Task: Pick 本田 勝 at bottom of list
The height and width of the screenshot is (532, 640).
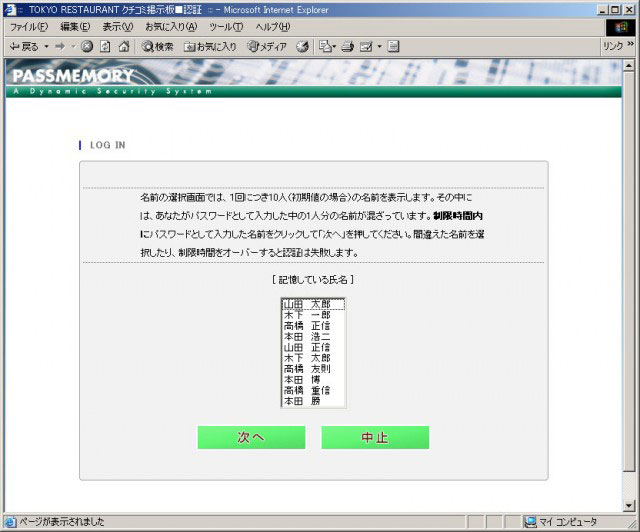Action: click(313, 401)
